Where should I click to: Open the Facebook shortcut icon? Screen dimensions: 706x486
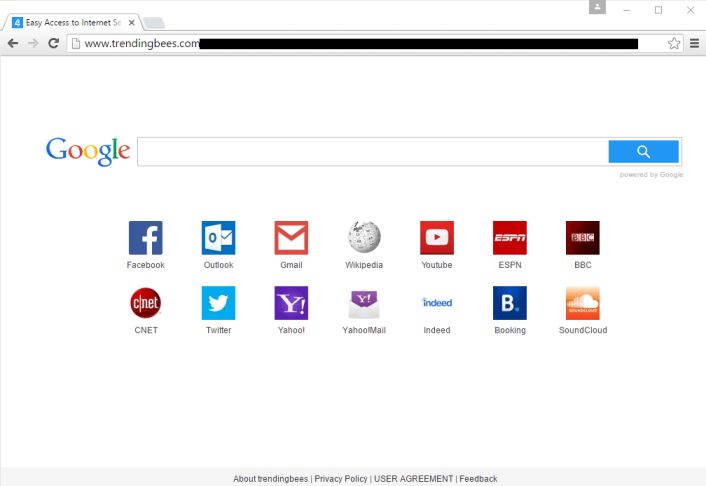[145, 238]
